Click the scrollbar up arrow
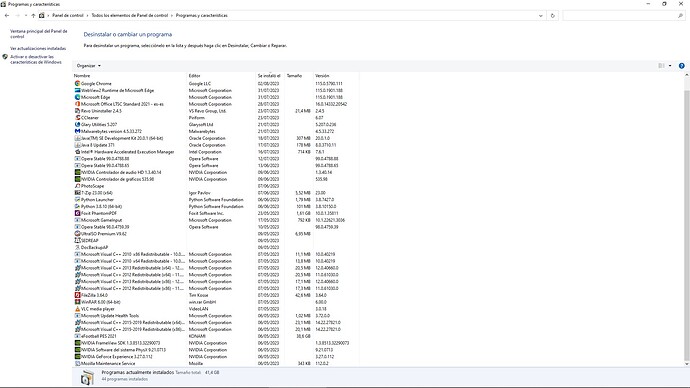This screenshot has width=690, height=388. coord(686,76)
